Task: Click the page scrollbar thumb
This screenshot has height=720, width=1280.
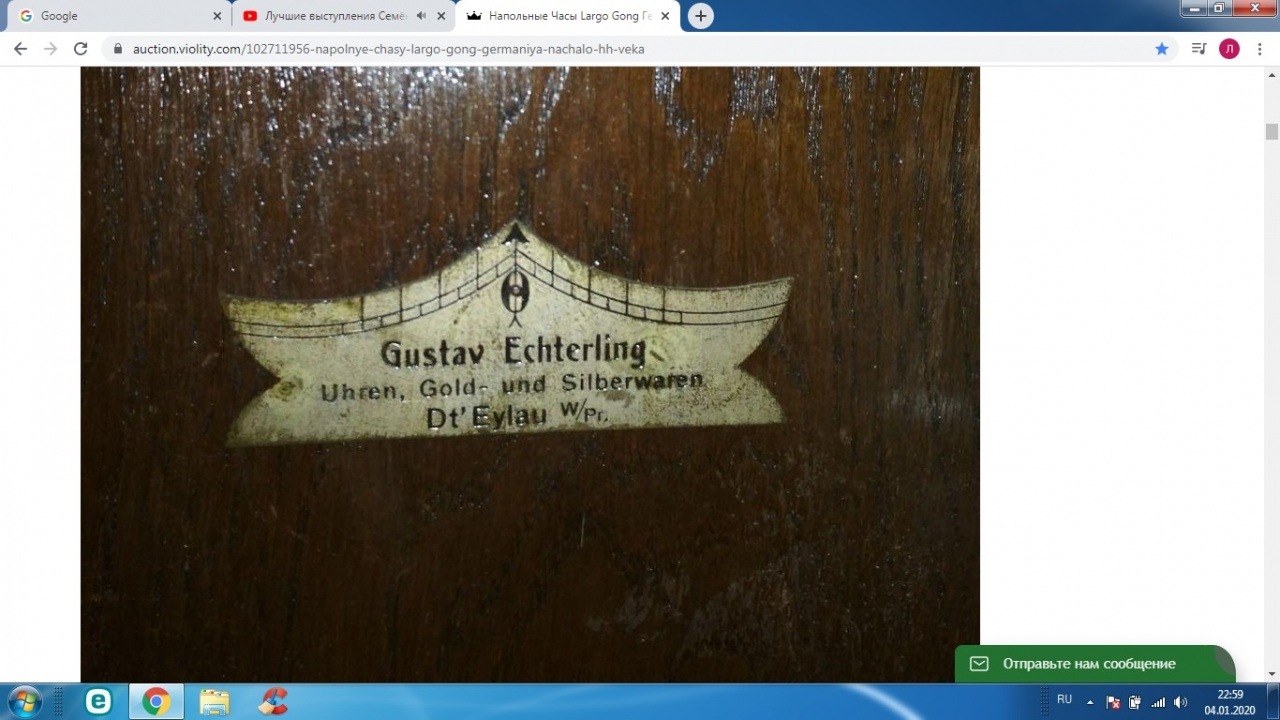Action: click(1272, 132)
